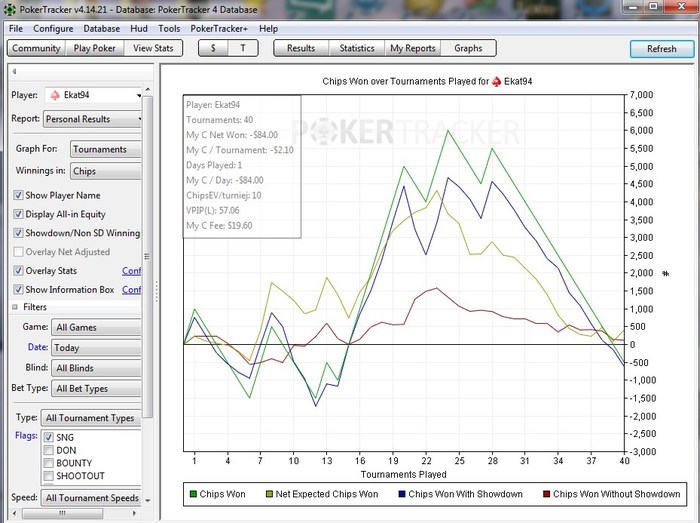Check the Overlay Net Adjusted checkbox
The width and height of the screenshot is (700, 523).
click(18, 252)
